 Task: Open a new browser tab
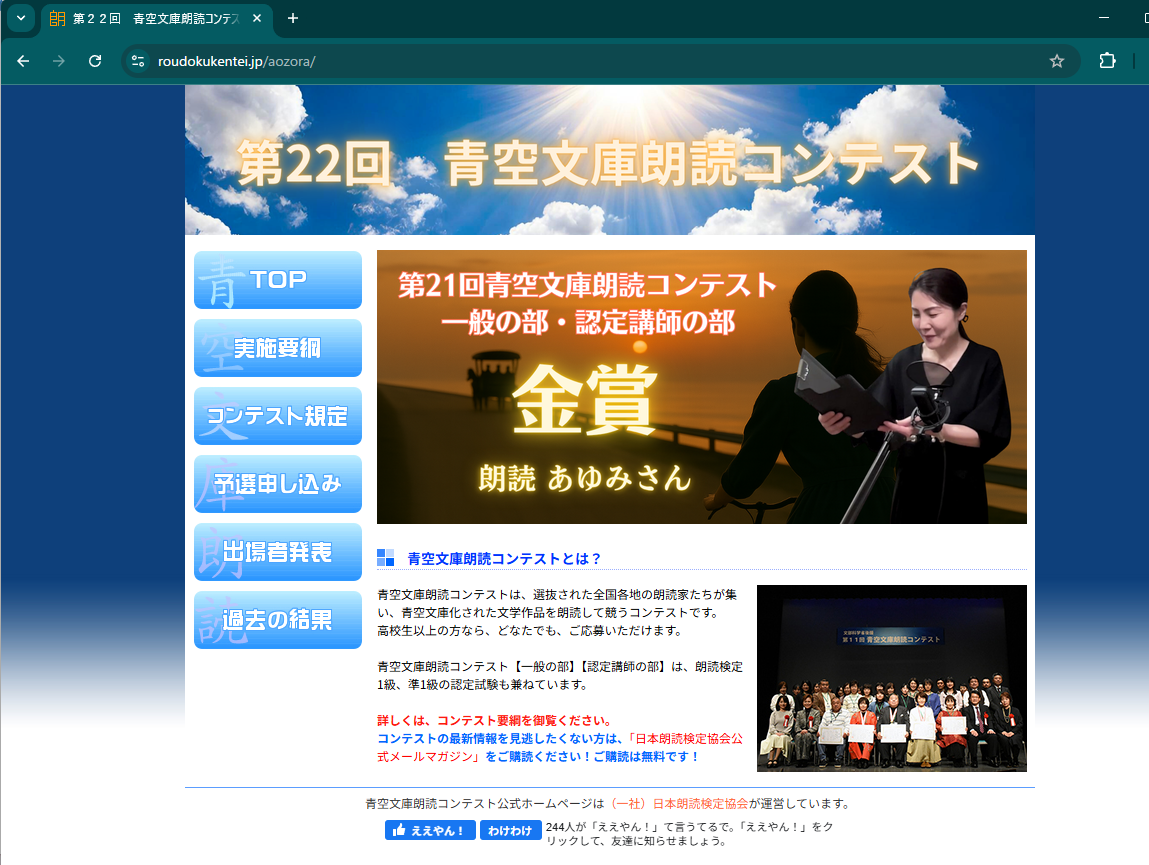(x=292, y=18)
